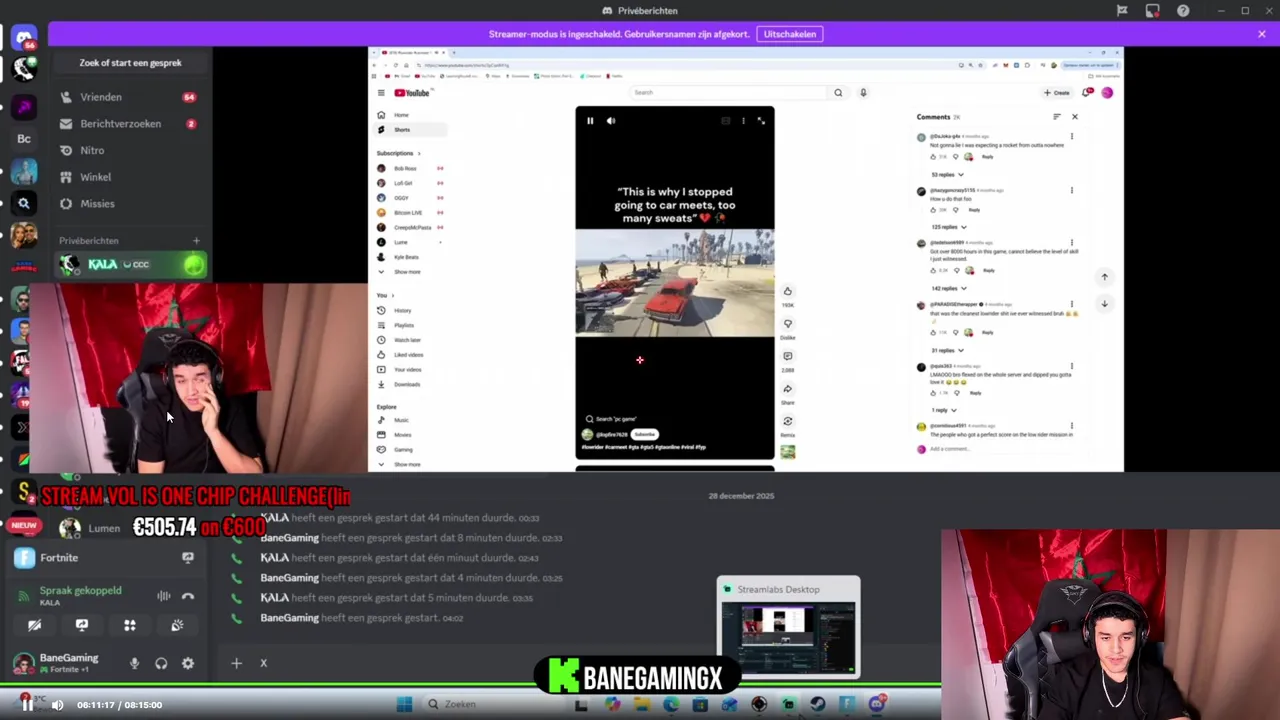
Task: Select the KALA direct message conversation
Action: point(130,265)
